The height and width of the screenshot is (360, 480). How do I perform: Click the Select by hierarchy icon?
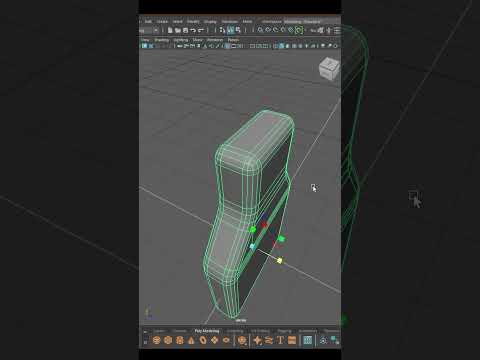(222, 30)
